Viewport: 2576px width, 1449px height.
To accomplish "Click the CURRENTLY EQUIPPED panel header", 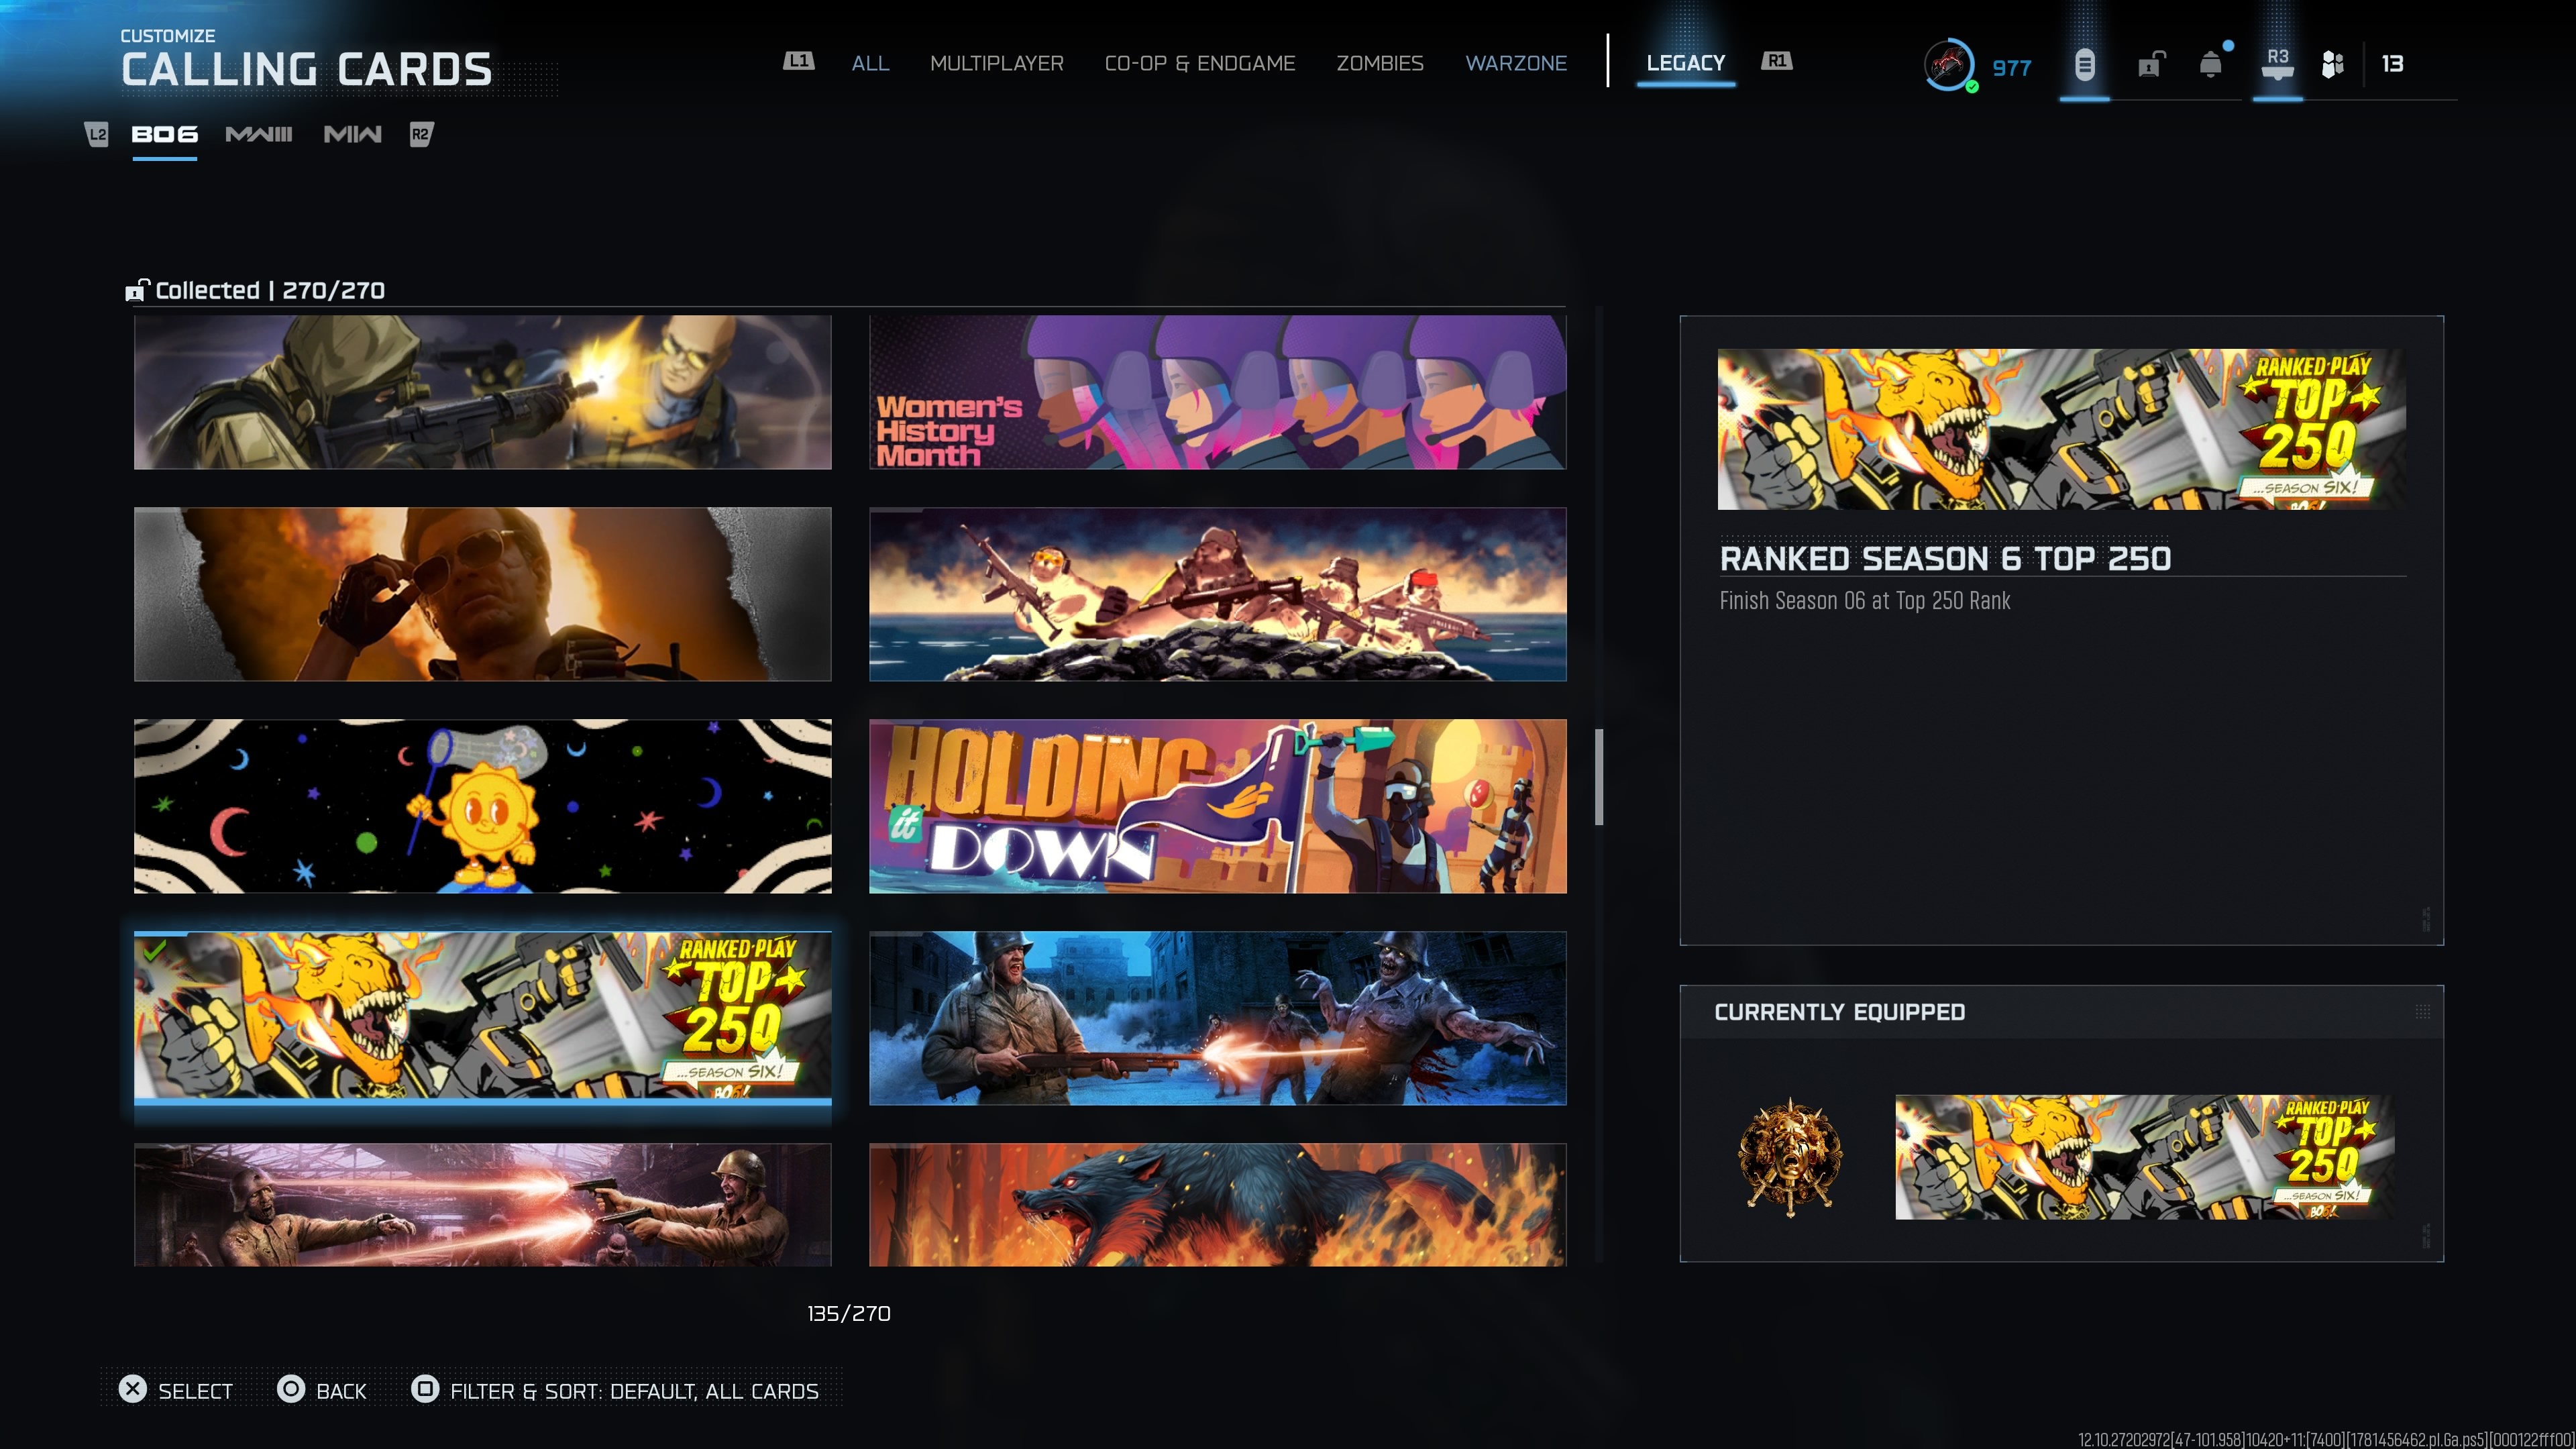I will click(1840, 1012).
